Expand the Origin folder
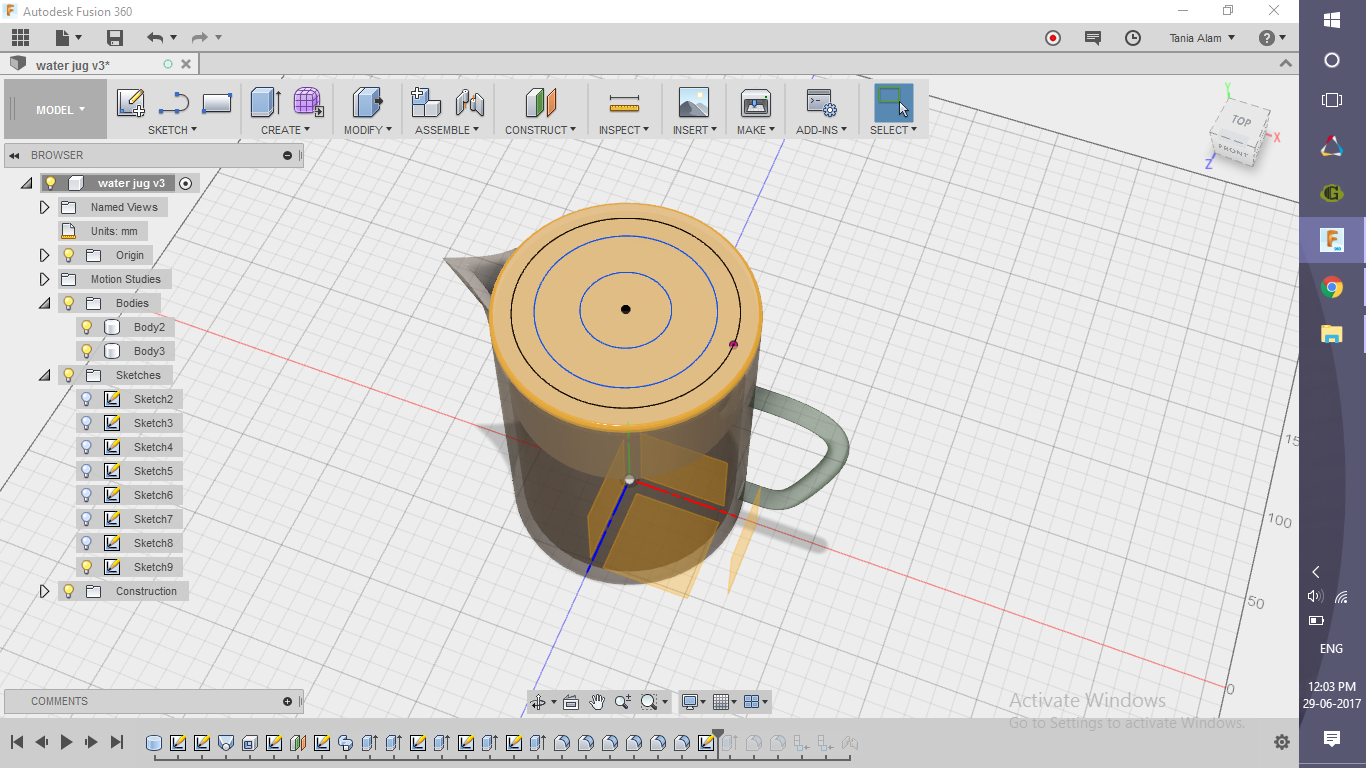This screenshot has width=1366, height=768. [x=44, y=255]
